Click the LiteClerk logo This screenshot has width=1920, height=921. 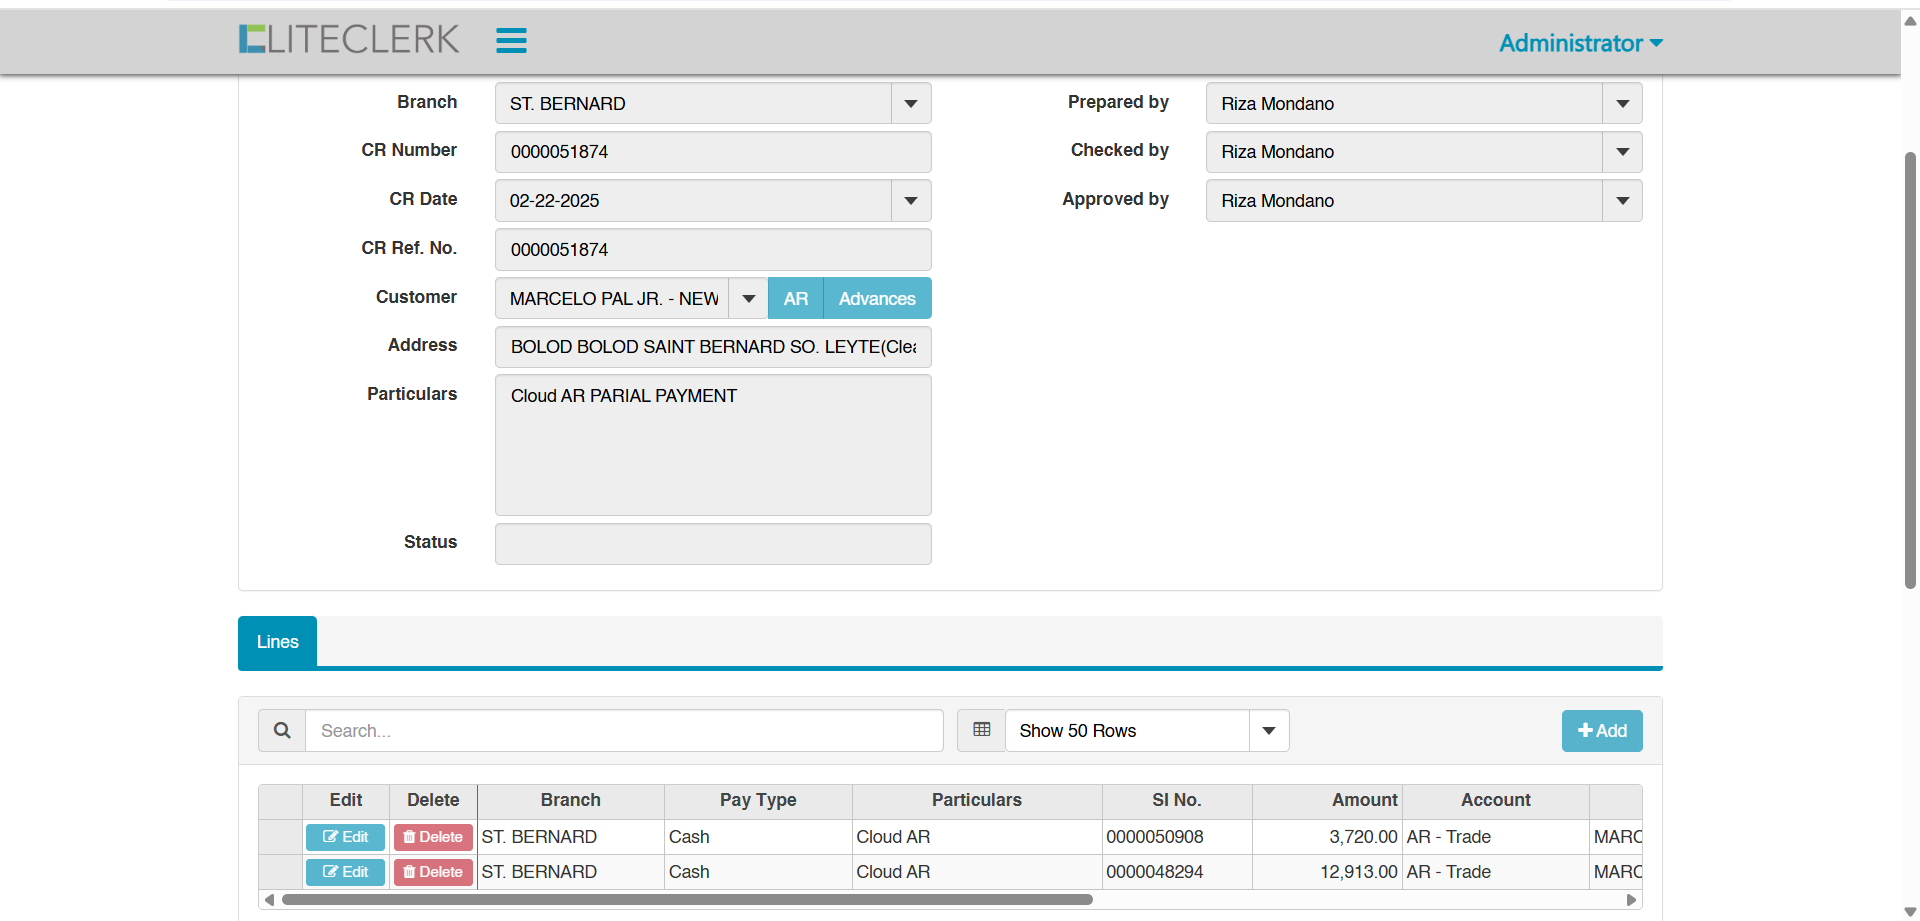(x=349, y=39)
